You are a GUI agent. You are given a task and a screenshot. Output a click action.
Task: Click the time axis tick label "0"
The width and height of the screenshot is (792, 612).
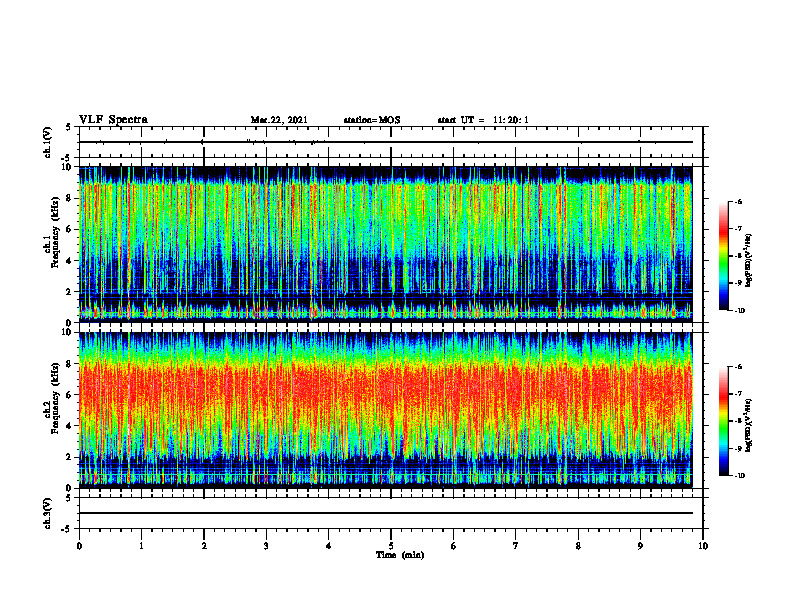pyautogui.click(x=79, y=546)
